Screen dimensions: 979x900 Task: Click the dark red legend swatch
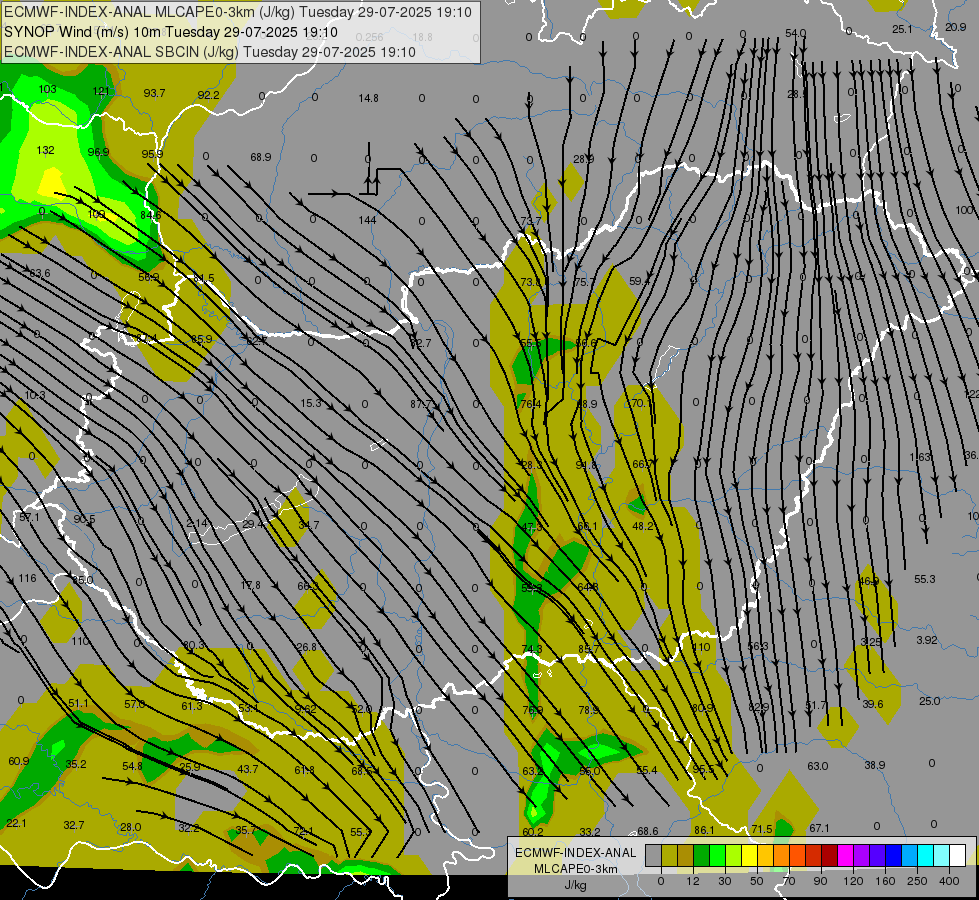pyautogui.click(x=830, y=856)
